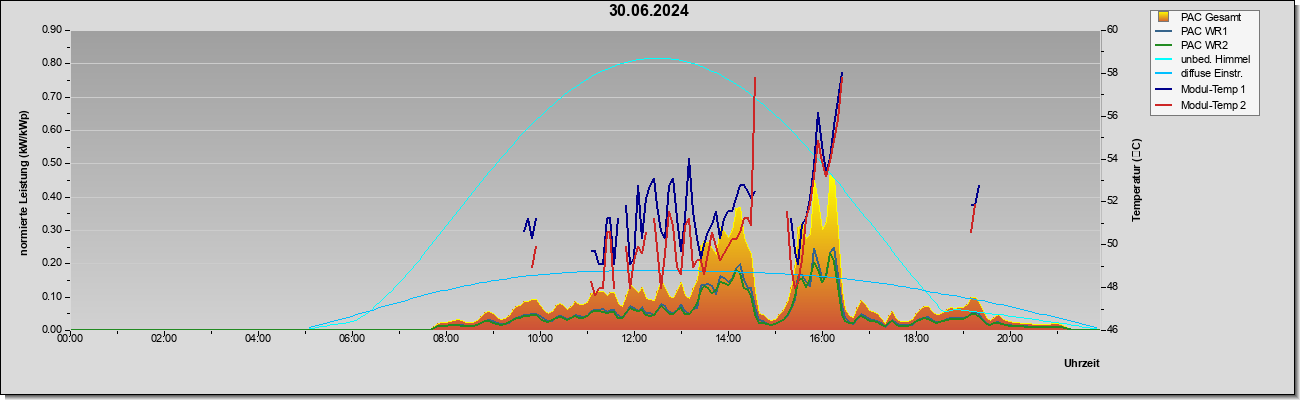The image size is (1300, 400).
Task: Click the 46 value on temperature axis
Action: [1111, 329]
